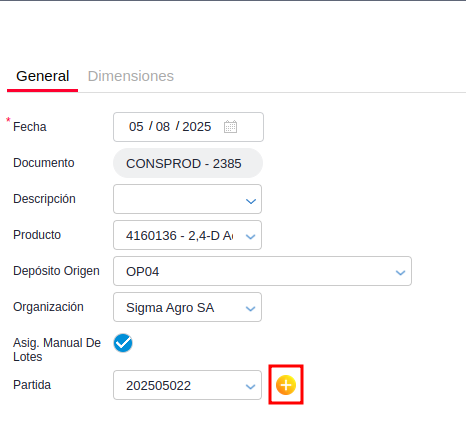Click the CONSPROD - 2385 document field

click(x=188, y=163)
